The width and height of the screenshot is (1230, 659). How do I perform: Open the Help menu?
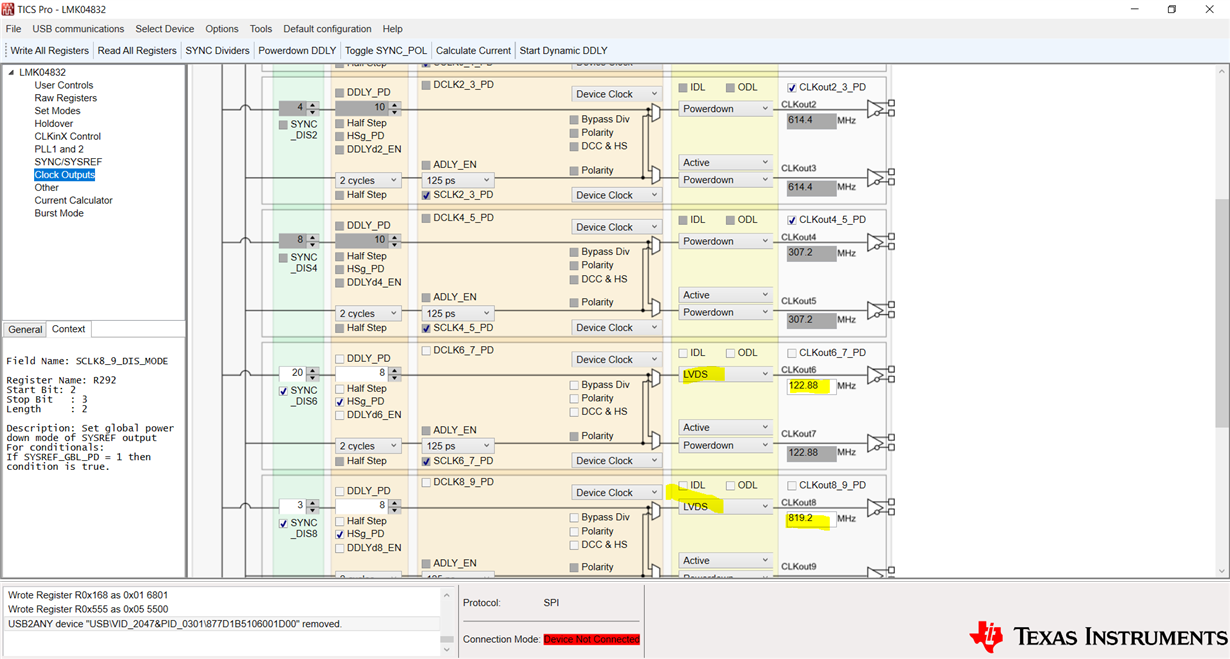(393, 29)
